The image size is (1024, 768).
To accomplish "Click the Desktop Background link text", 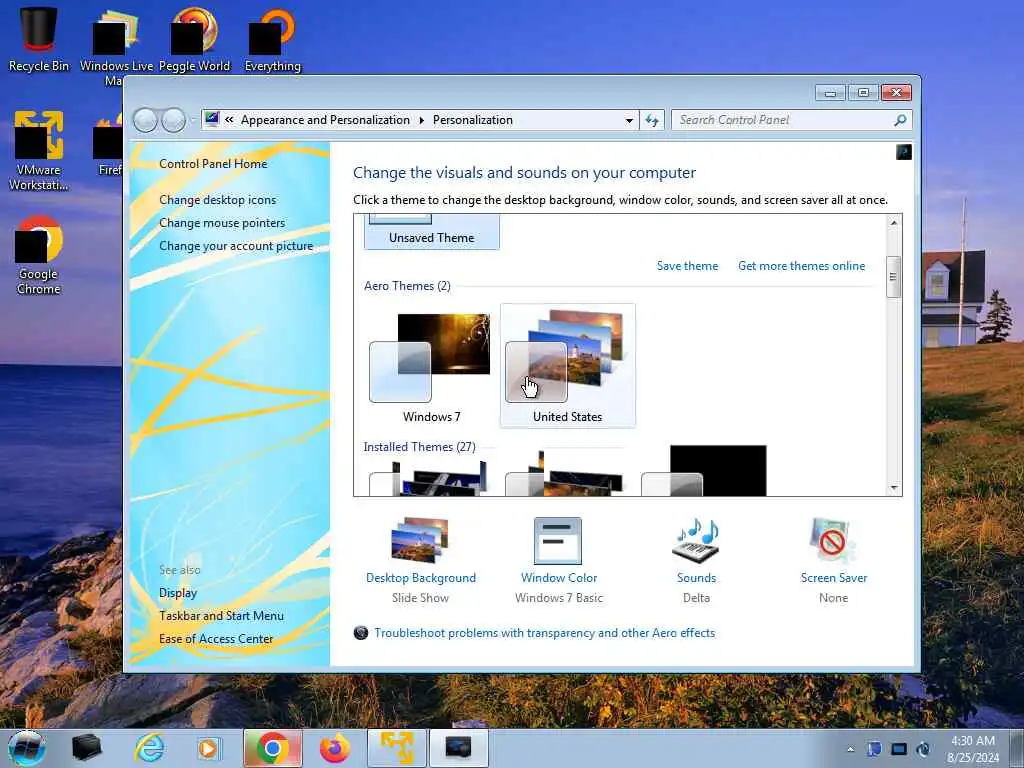I will [421, 578].
